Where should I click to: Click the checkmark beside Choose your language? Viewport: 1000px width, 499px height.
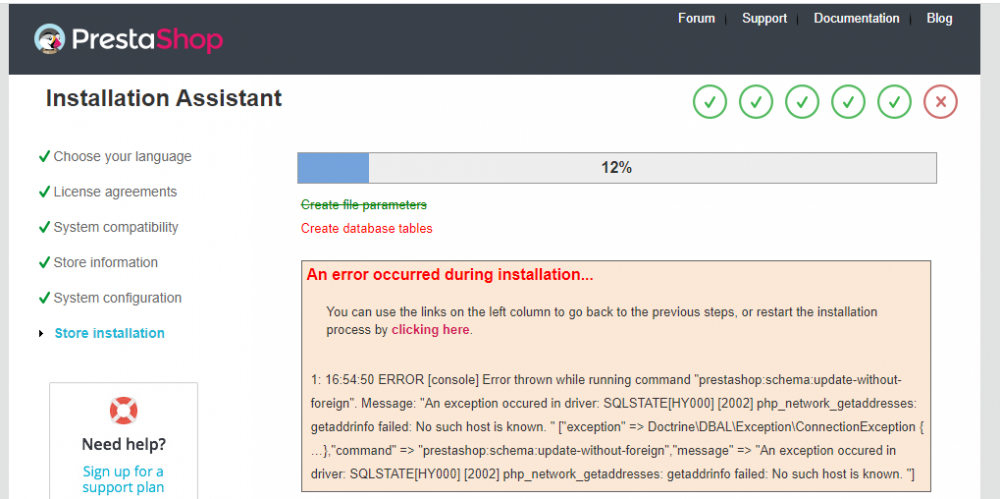pyautogui.click(x=44, y=156)
